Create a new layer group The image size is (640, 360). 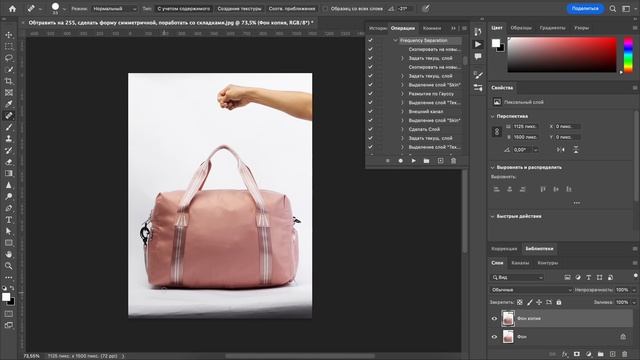(600, 354)
